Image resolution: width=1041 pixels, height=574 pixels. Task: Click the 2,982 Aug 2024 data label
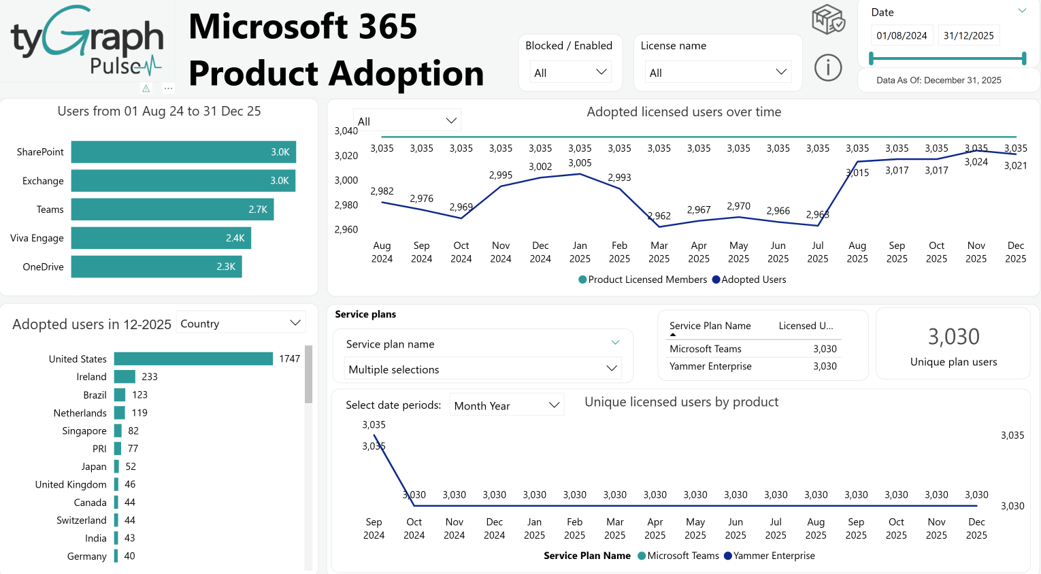click(382, 191)
